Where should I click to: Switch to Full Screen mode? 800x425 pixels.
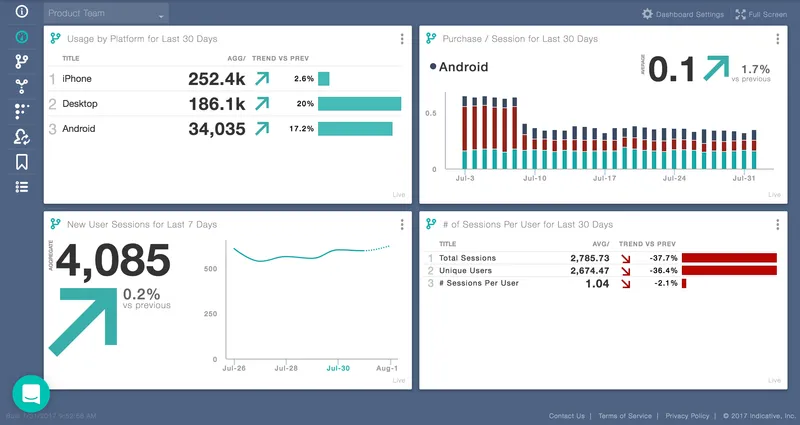761,14
